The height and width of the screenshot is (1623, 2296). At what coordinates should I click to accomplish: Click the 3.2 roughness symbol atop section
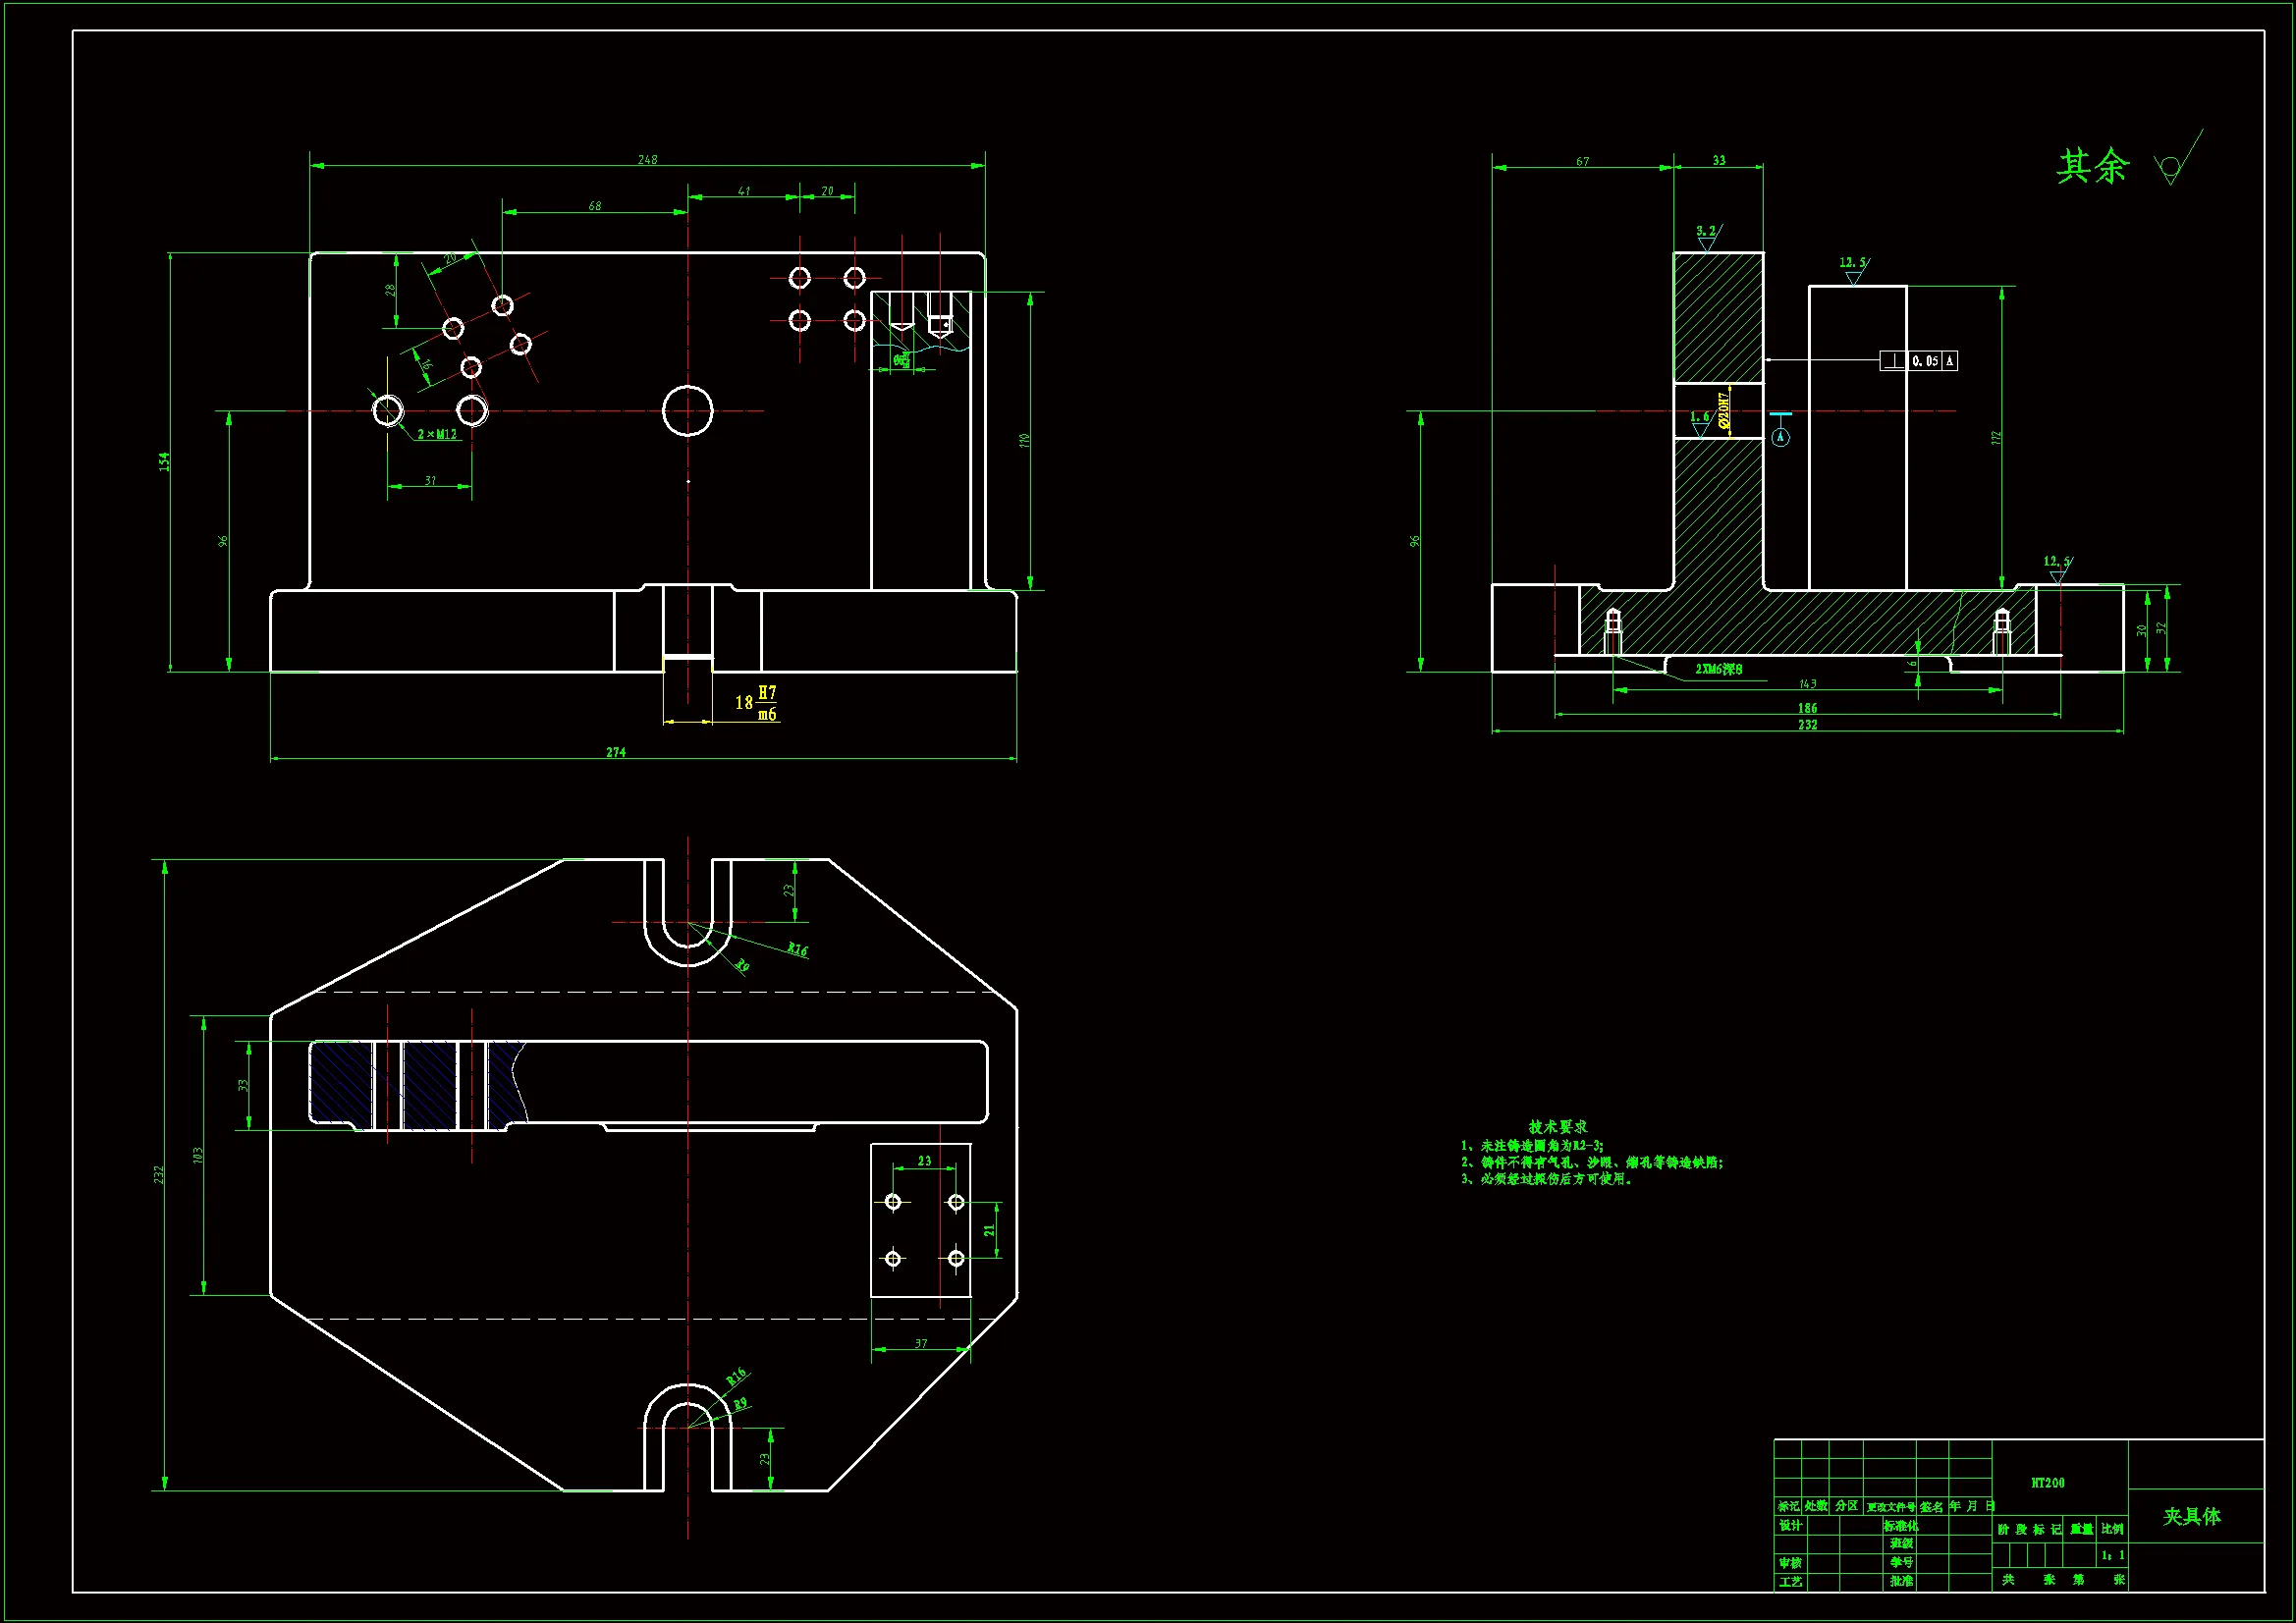1707,236
